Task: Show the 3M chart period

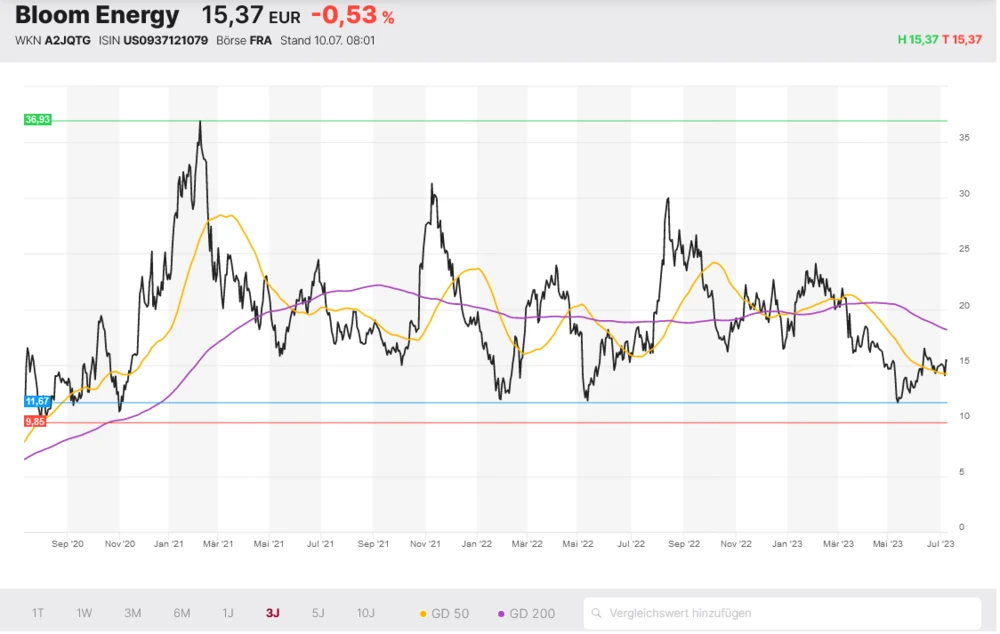Action: 133,613
